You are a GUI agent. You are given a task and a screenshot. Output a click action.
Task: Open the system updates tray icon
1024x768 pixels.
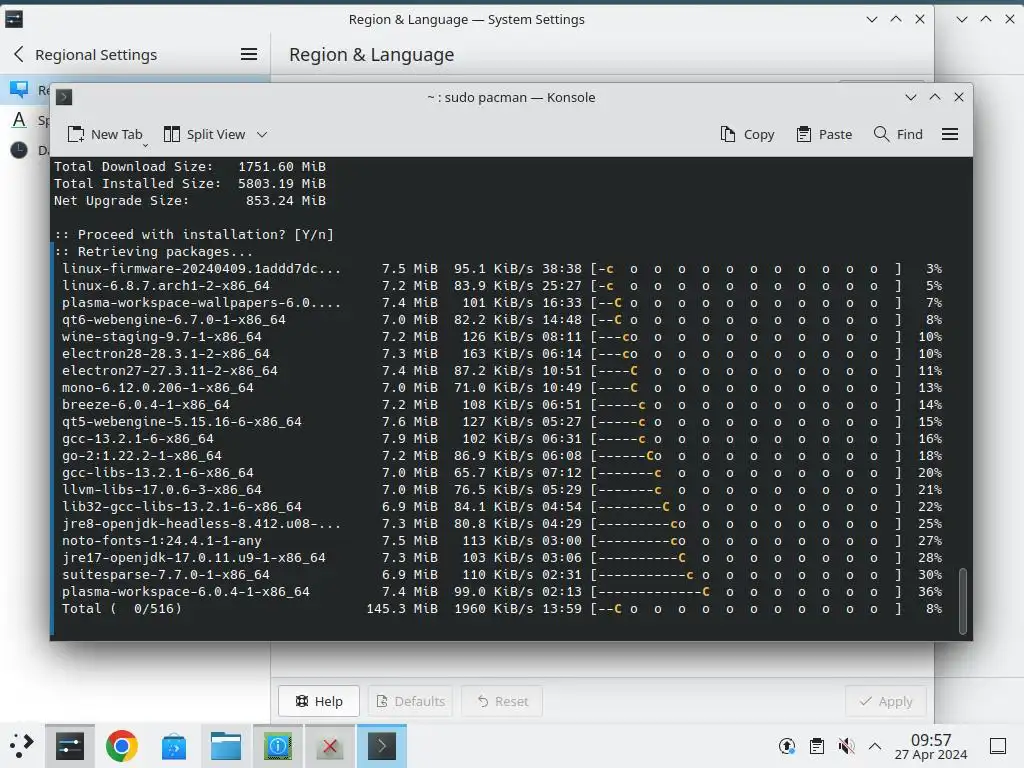coord(787,746)
